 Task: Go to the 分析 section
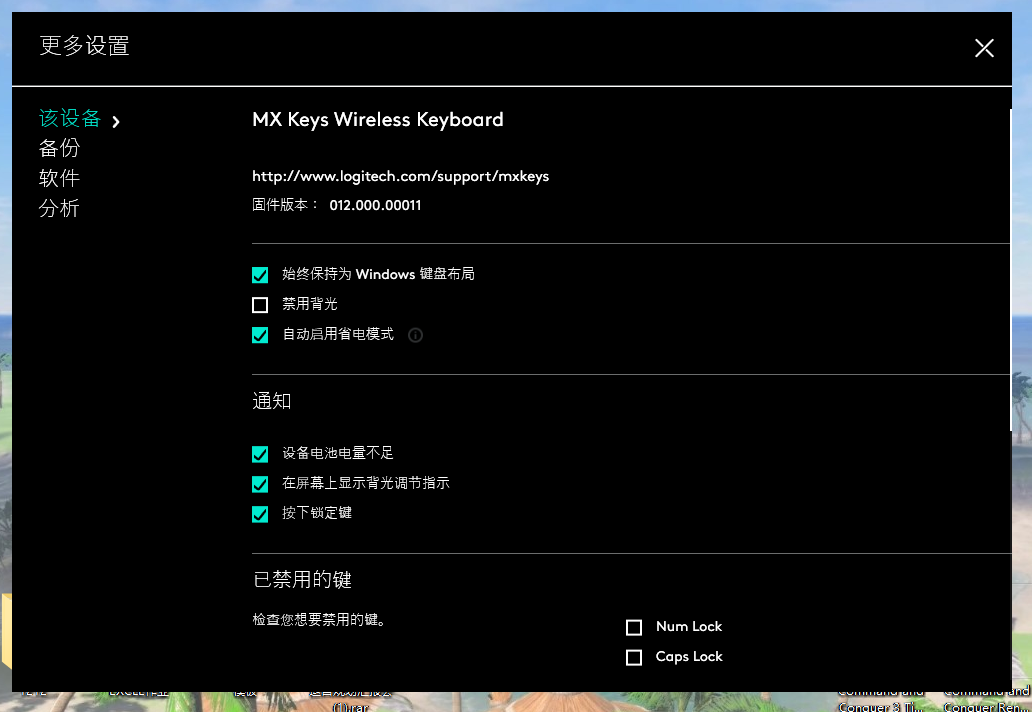tap(59, 208)
